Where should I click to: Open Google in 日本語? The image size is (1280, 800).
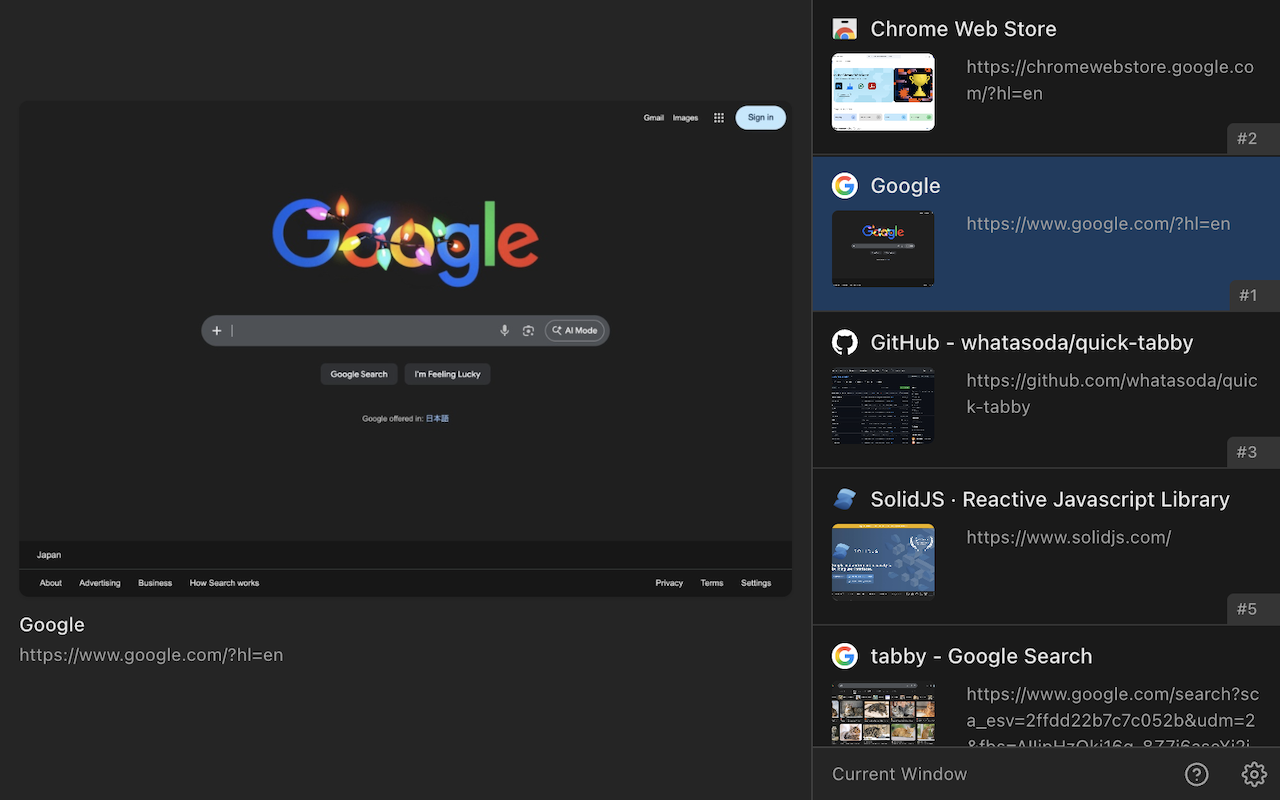tap(436, 418)
